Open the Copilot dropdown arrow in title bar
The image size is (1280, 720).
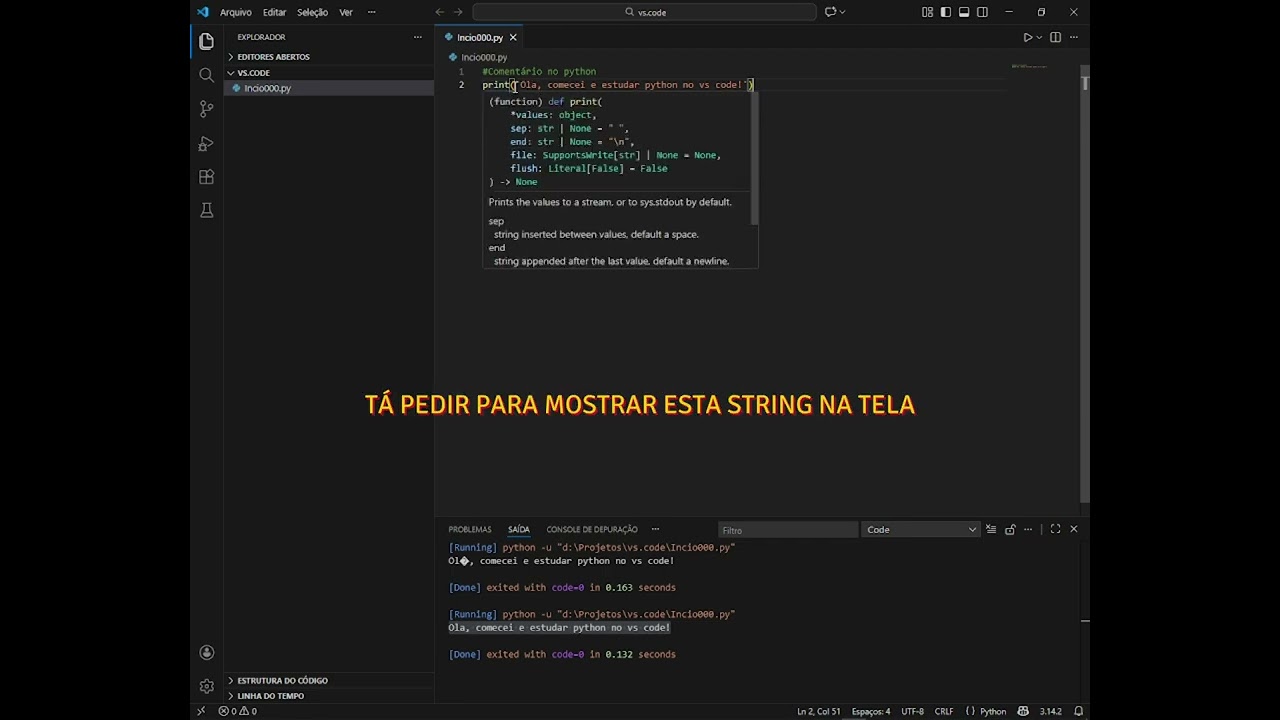click(842, 12)
